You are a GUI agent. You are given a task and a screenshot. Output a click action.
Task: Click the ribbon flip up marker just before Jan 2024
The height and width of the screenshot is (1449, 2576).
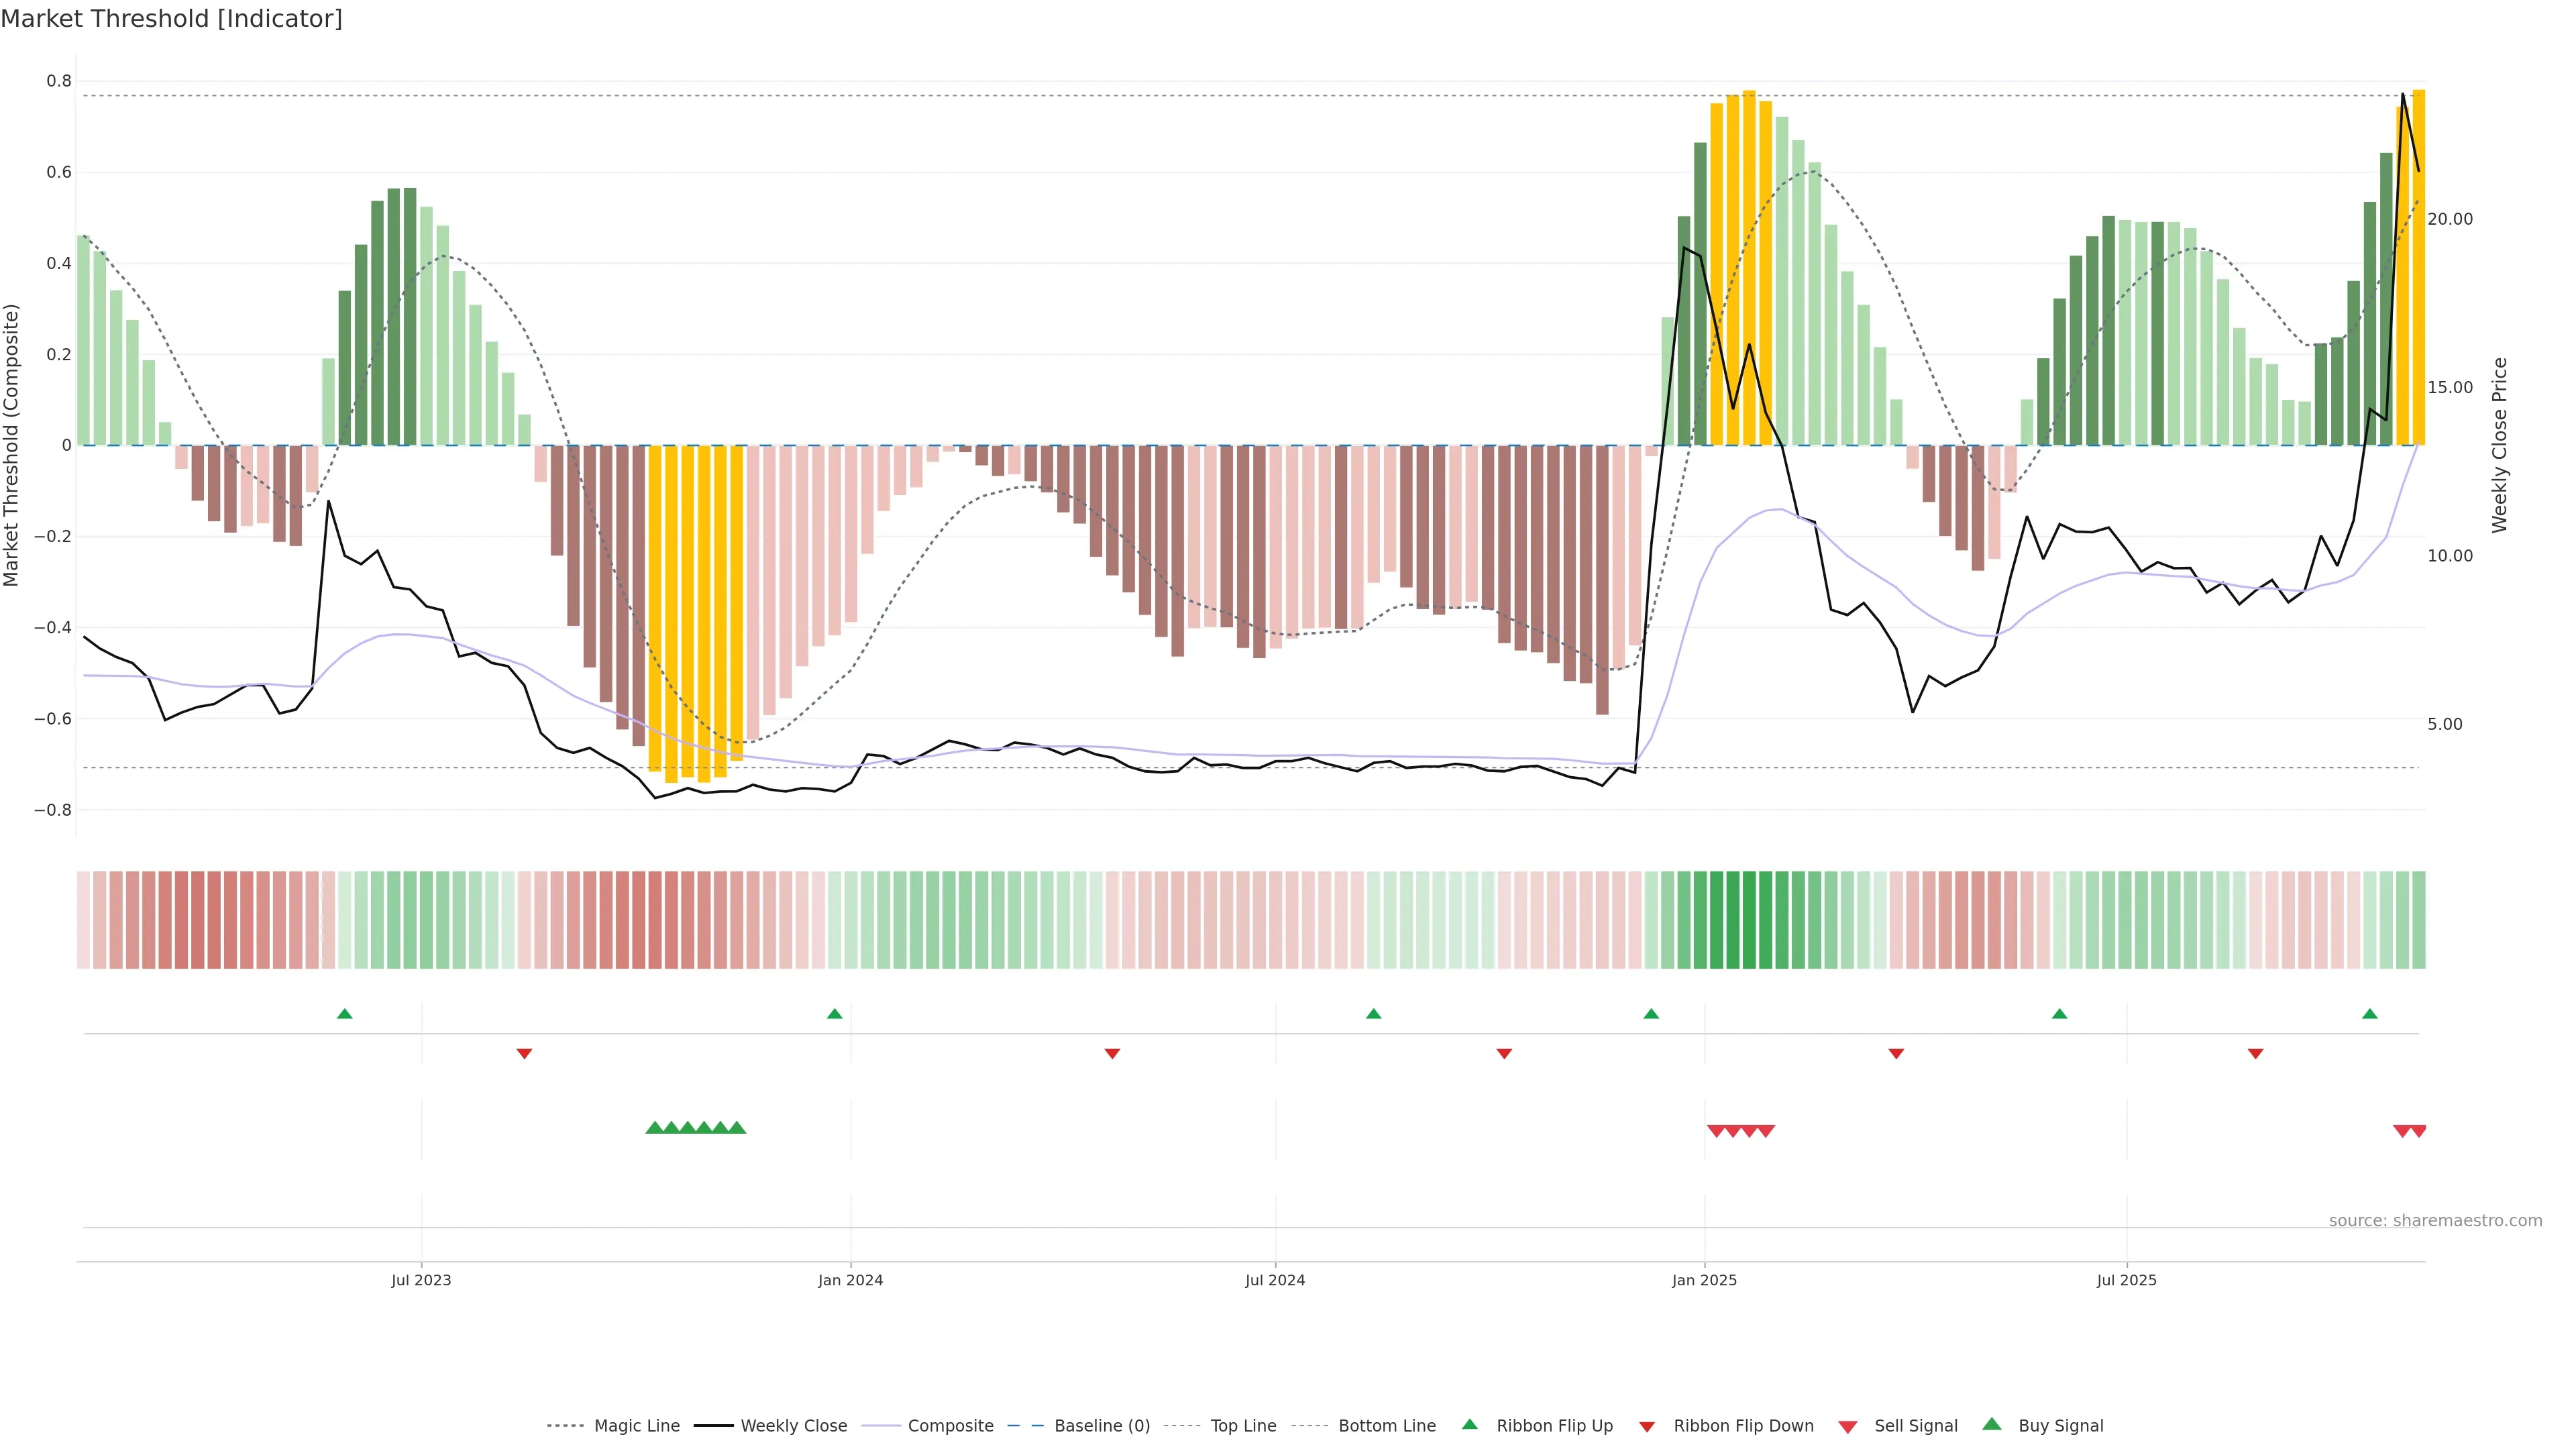835,1014
